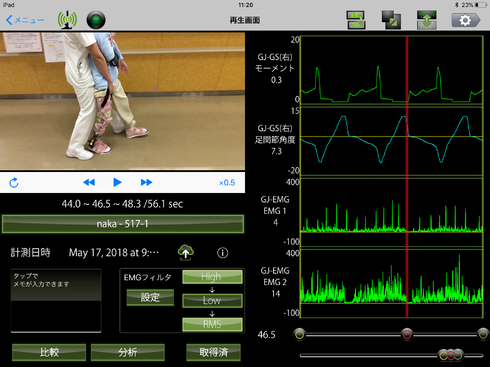Open the EMG filter 設定 button
This screenshot has width=490, height=367.
[x=150, y=297]
